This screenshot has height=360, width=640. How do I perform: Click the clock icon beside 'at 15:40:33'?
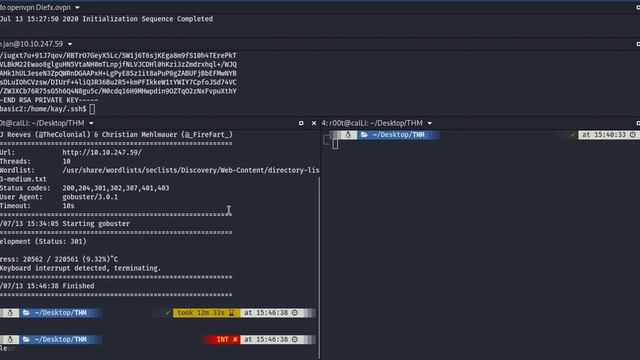click(632, 135)
